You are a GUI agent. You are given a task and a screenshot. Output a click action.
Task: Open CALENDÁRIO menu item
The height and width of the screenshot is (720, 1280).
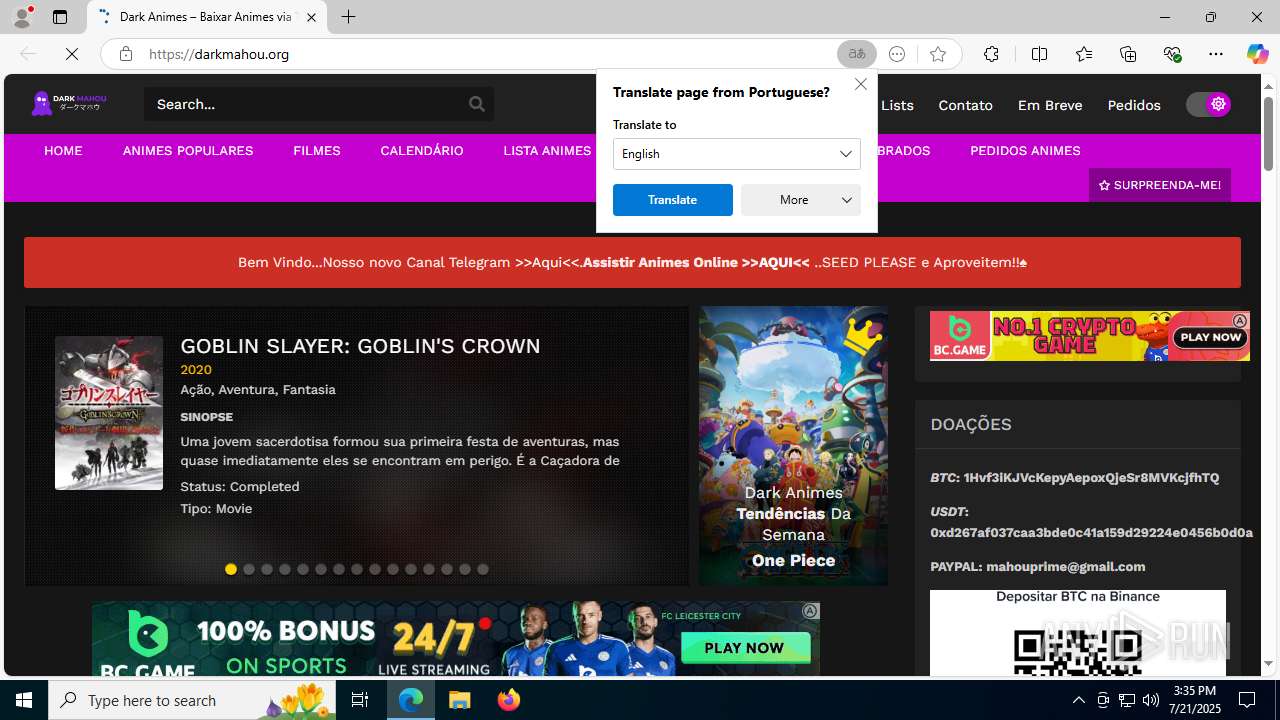[x=422, y=151]
